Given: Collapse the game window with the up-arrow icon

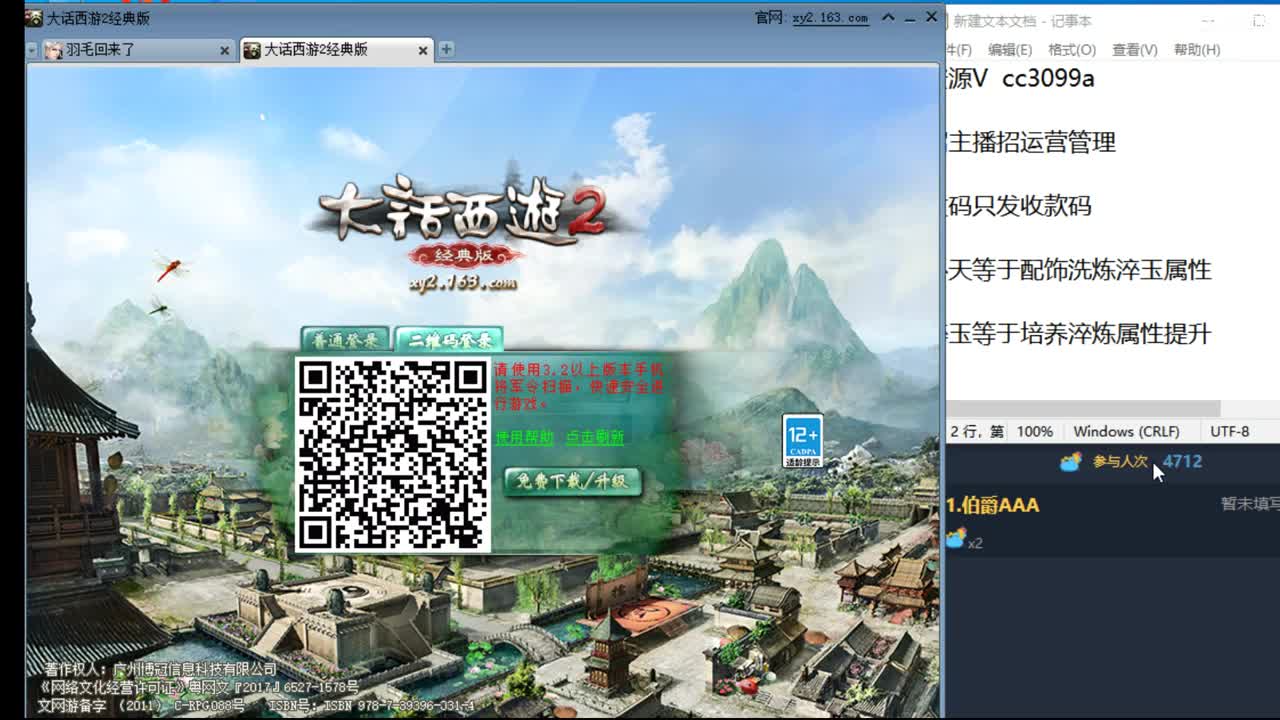Looking at the screenshot, I should point(887,18).
